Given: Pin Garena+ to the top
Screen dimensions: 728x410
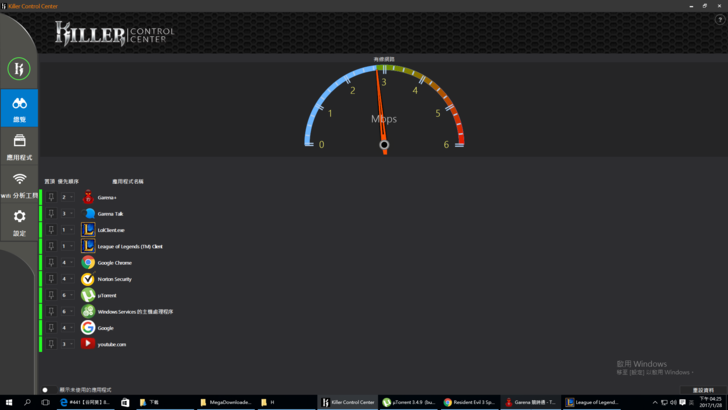Looking at the screenshot, I should click(x=51, y=197).
